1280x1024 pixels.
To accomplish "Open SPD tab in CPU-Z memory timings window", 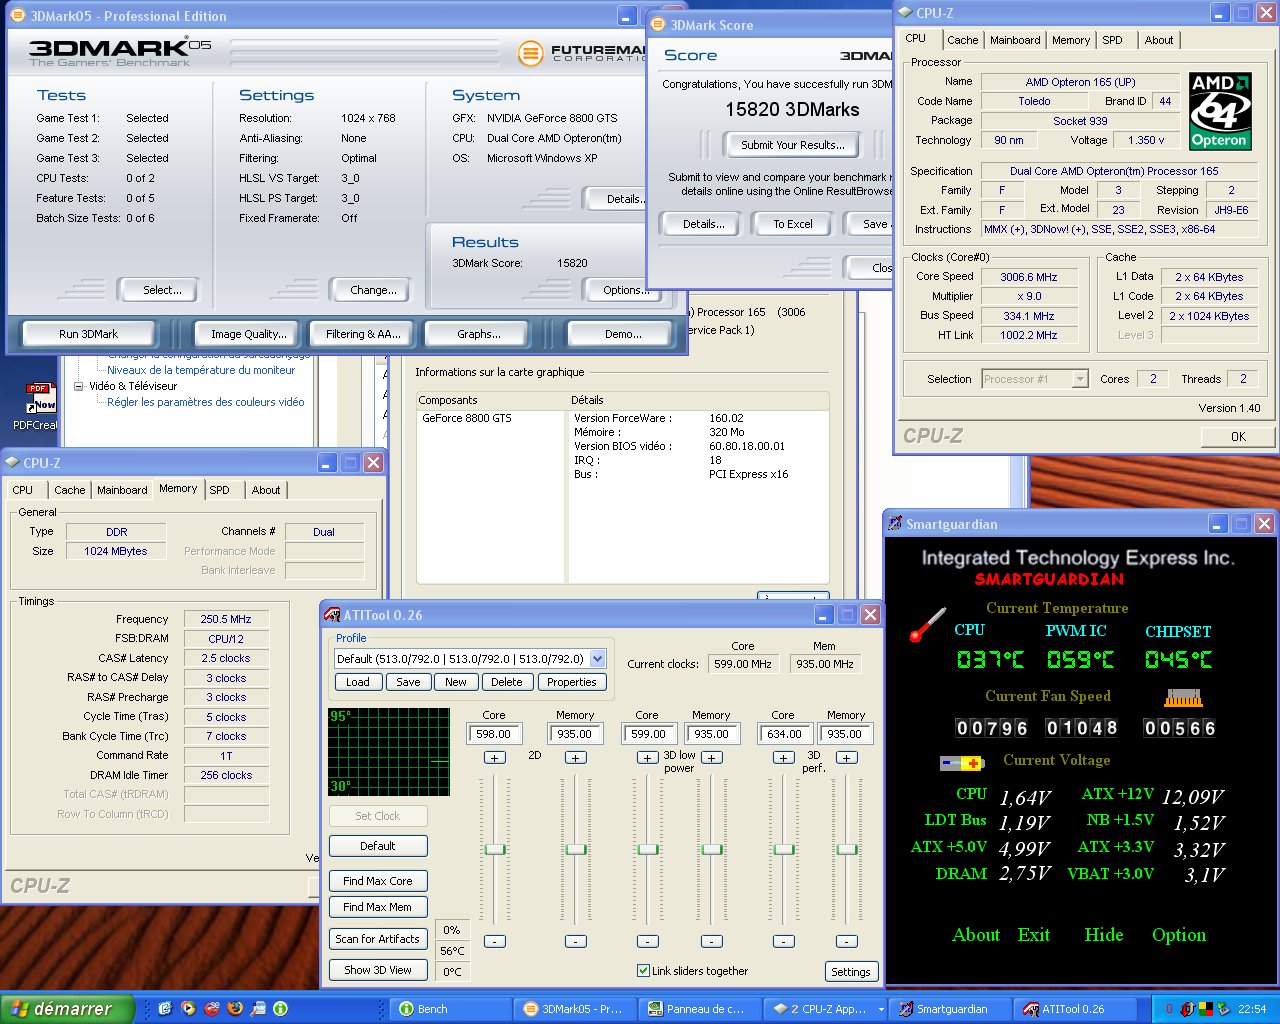I will point(220,490).
